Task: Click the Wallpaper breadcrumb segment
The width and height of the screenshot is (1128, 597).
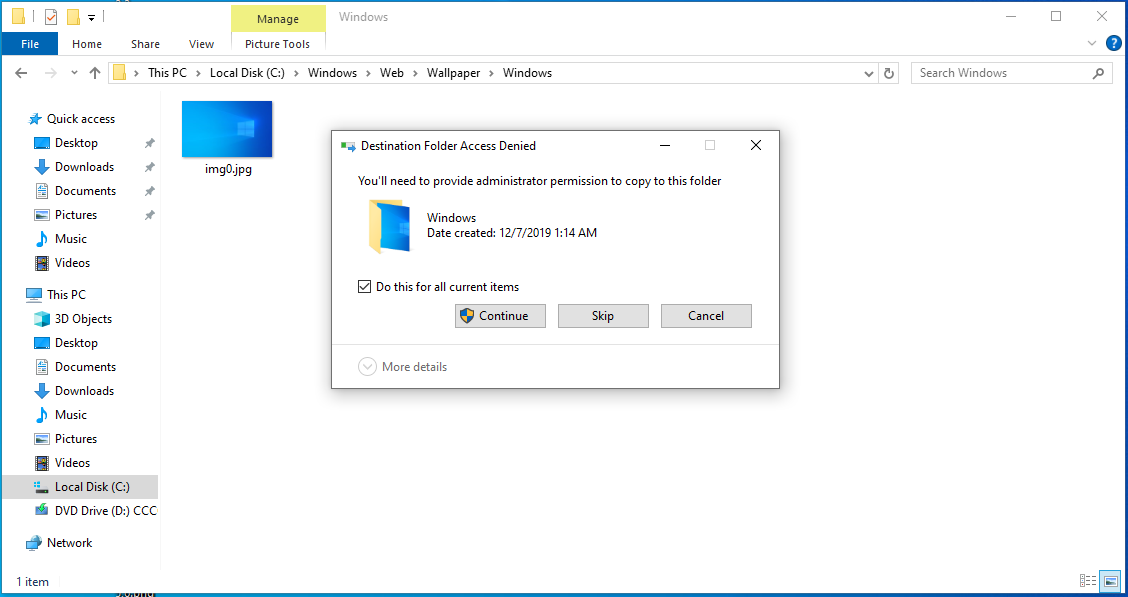Action: (453, 73)
